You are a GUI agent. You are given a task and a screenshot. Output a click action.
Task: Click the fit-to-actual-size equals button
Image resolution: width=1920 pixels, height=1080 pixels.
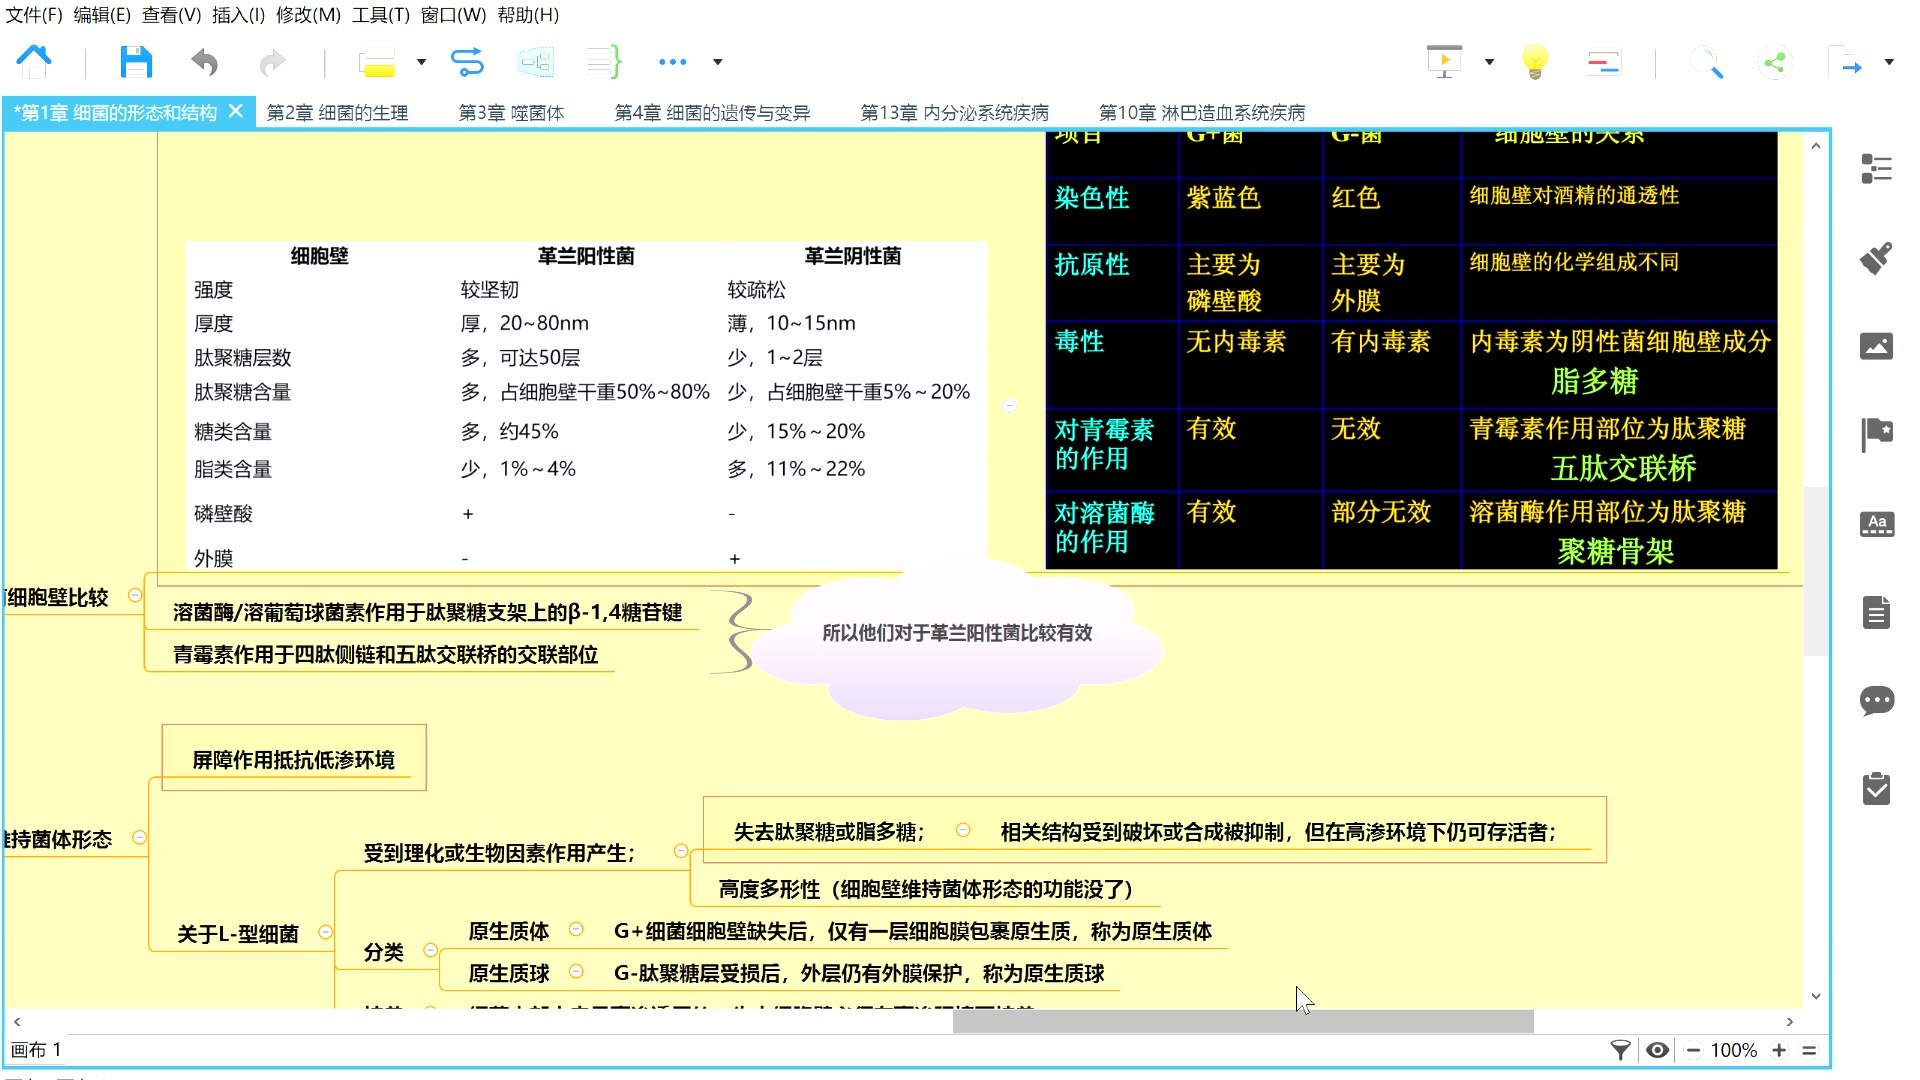pyautogui.click(x=1809, y=1050)
